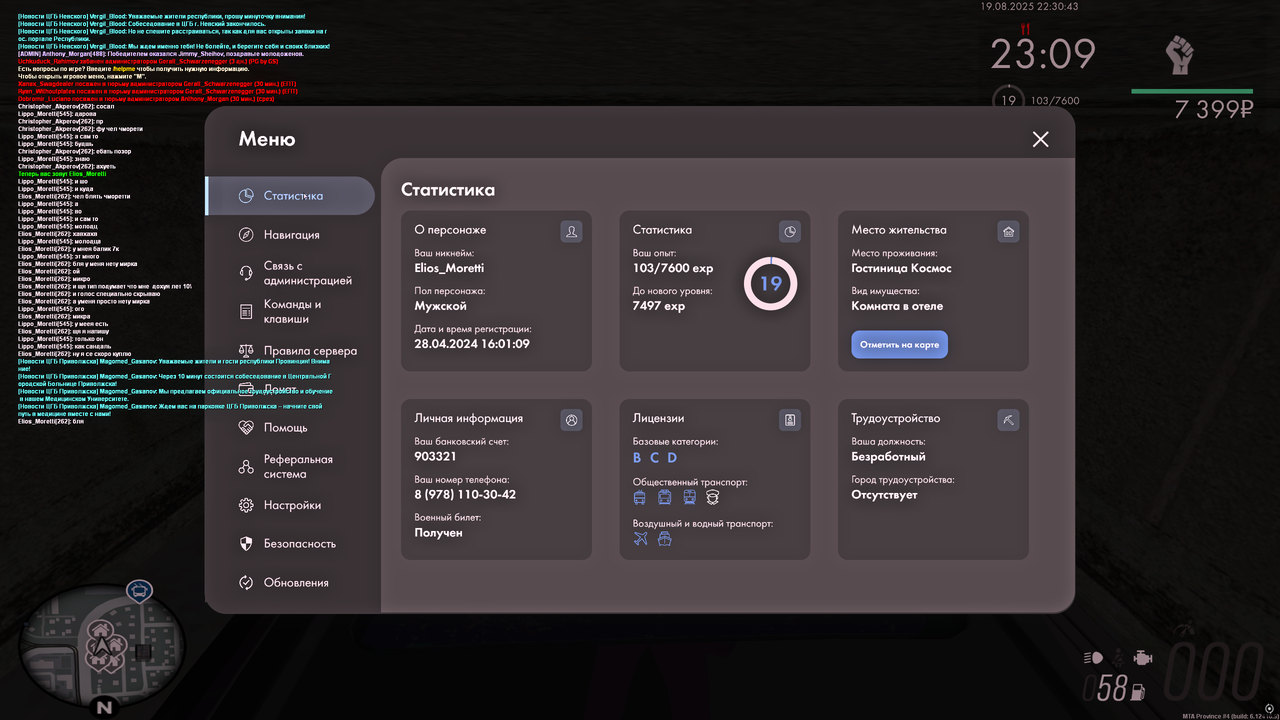Click the fuel pump icon near 58
The height and width of the screenshot is (720, 1280).
tap(1138, 691)
